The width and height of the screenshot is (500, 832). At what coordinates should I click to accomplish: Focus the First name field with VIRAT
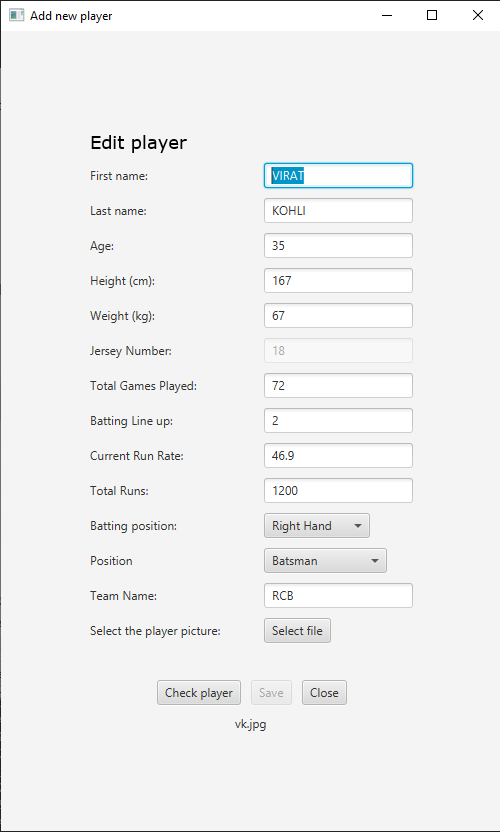point(339,176)
